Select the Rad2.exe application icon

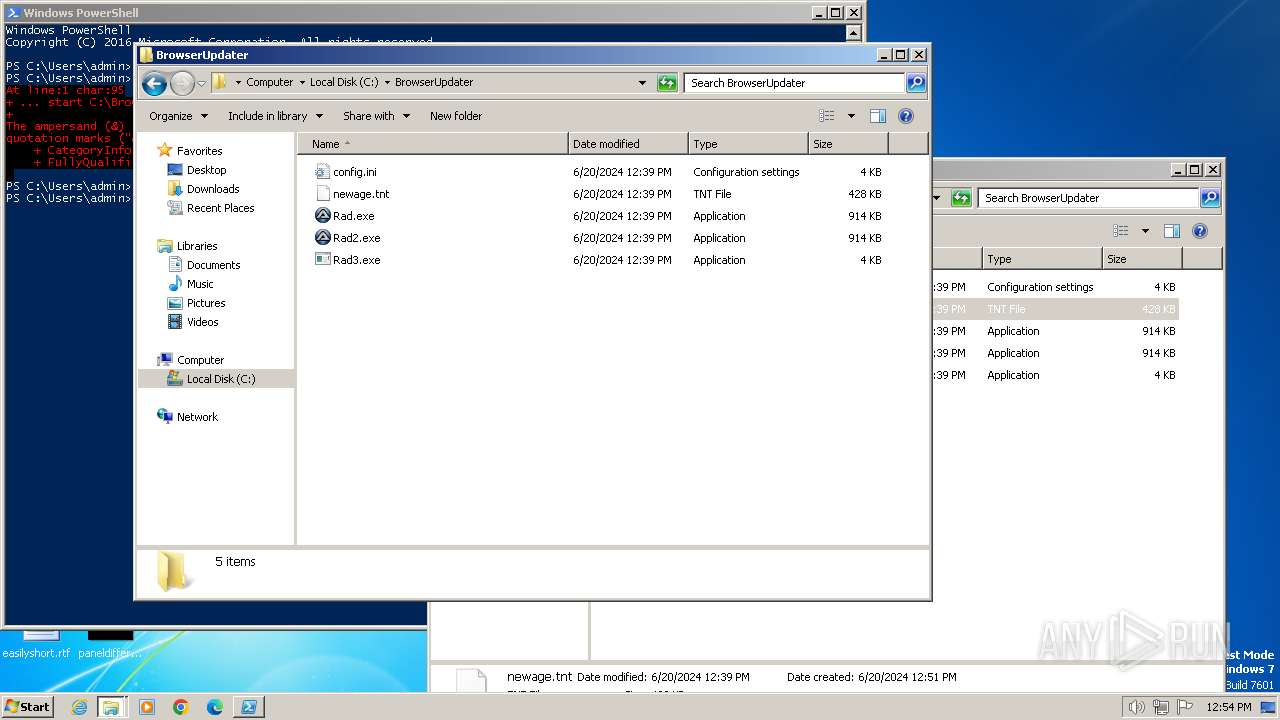[322, 238]
